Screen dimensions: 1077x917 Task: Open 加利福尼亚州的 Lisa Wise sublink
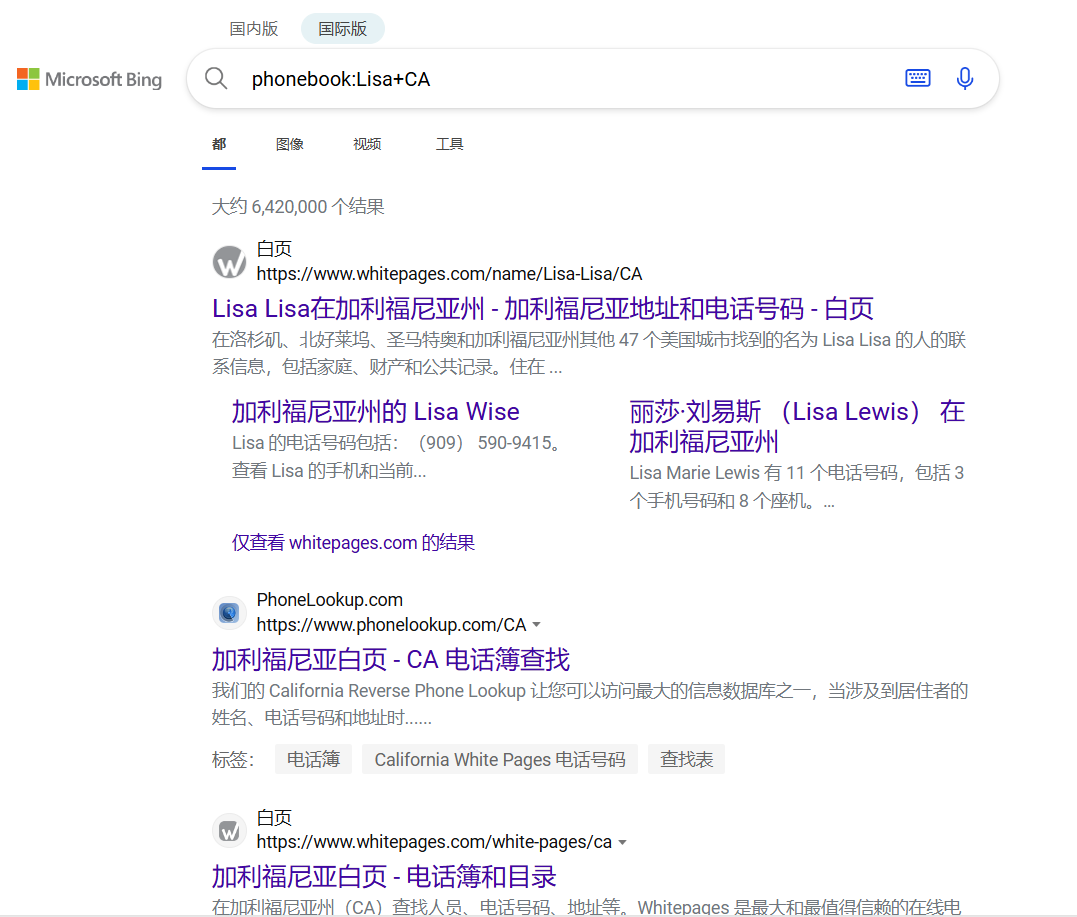pos(376,411)
